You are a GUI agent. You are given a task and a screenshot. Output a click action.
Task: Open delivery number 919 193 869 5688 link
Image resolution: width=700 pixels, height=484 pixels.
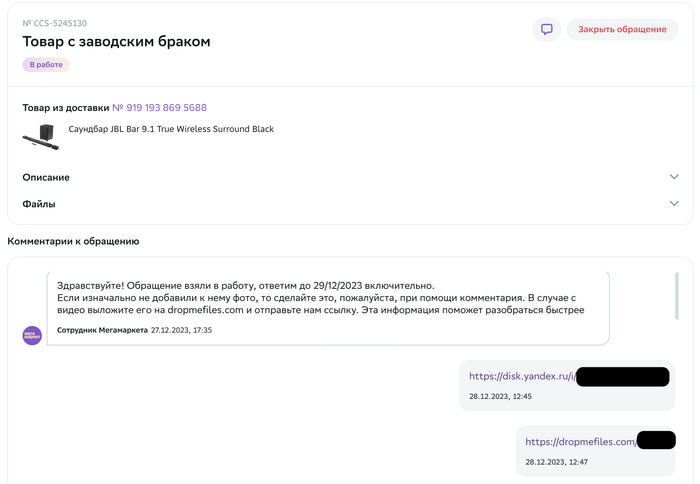(x=159, y=108)
